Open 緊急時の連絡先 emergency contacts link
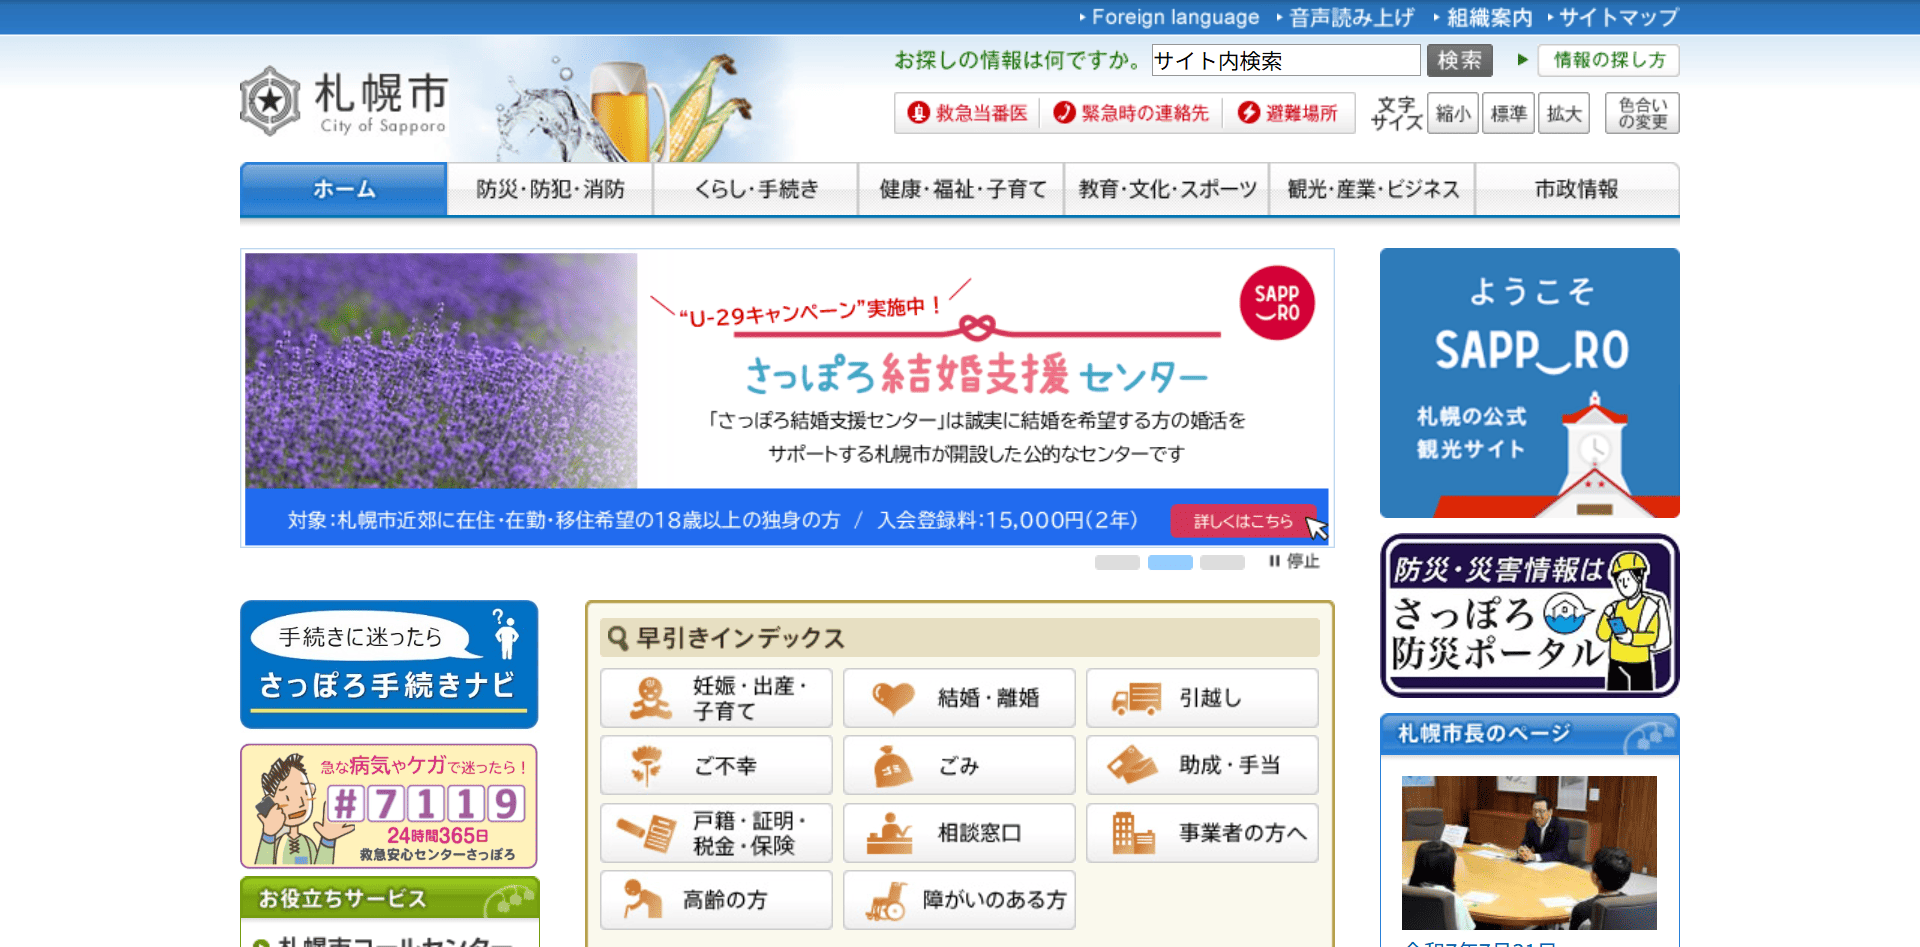1920x947 pixels. (1131, 113)
